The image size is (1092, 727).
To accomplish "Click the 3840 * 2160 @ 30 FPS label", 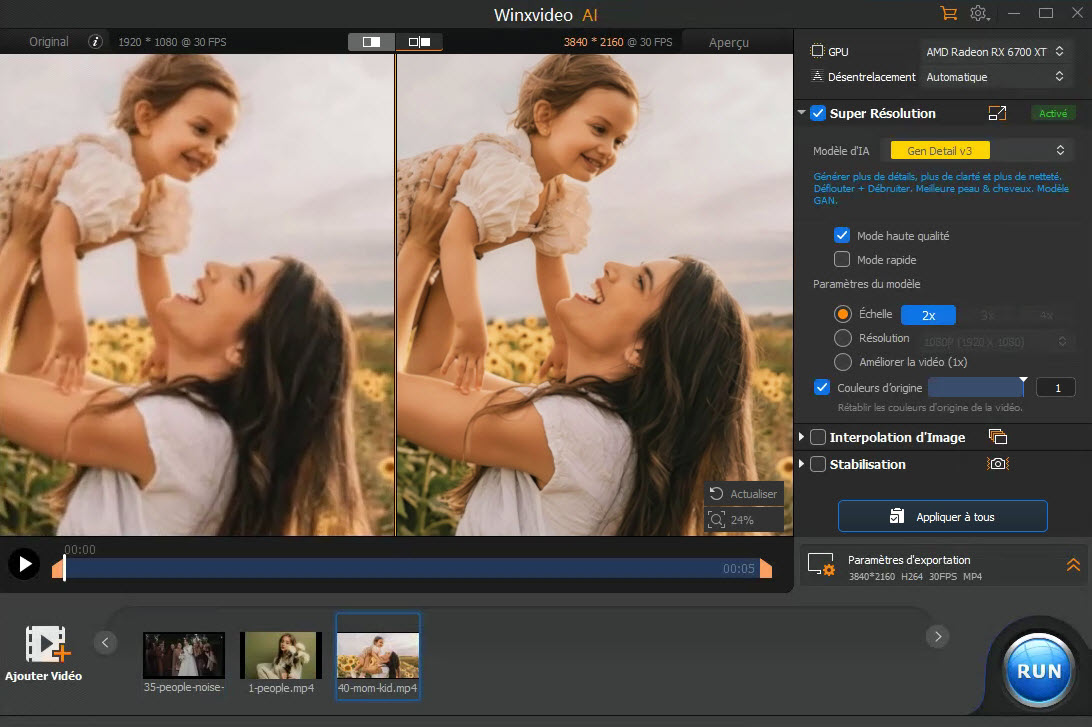I will (x=618, y=42).
